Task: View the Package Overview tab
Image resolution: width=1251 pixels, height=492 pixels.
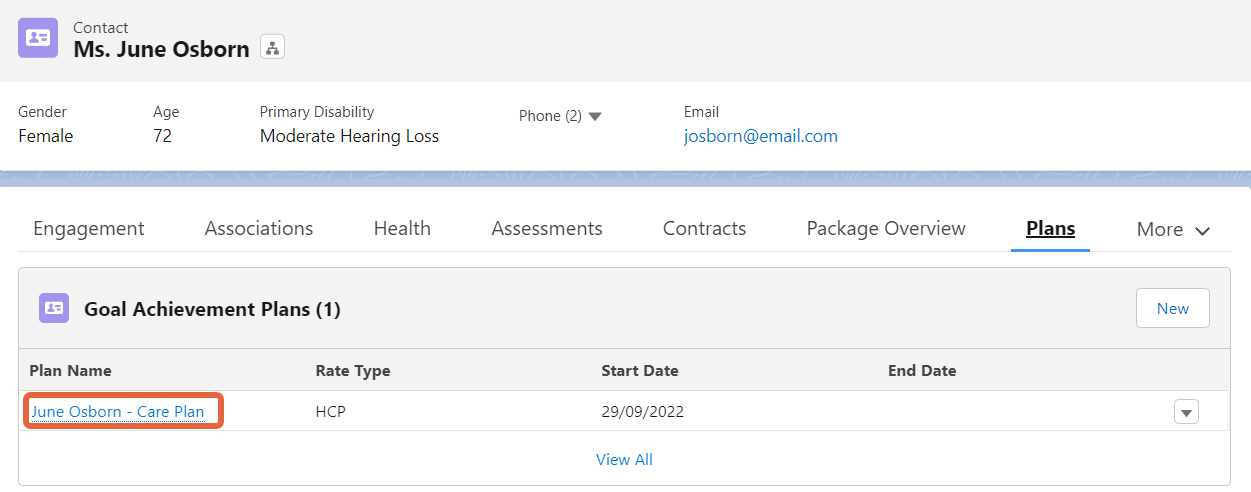Action: (886, 228)
